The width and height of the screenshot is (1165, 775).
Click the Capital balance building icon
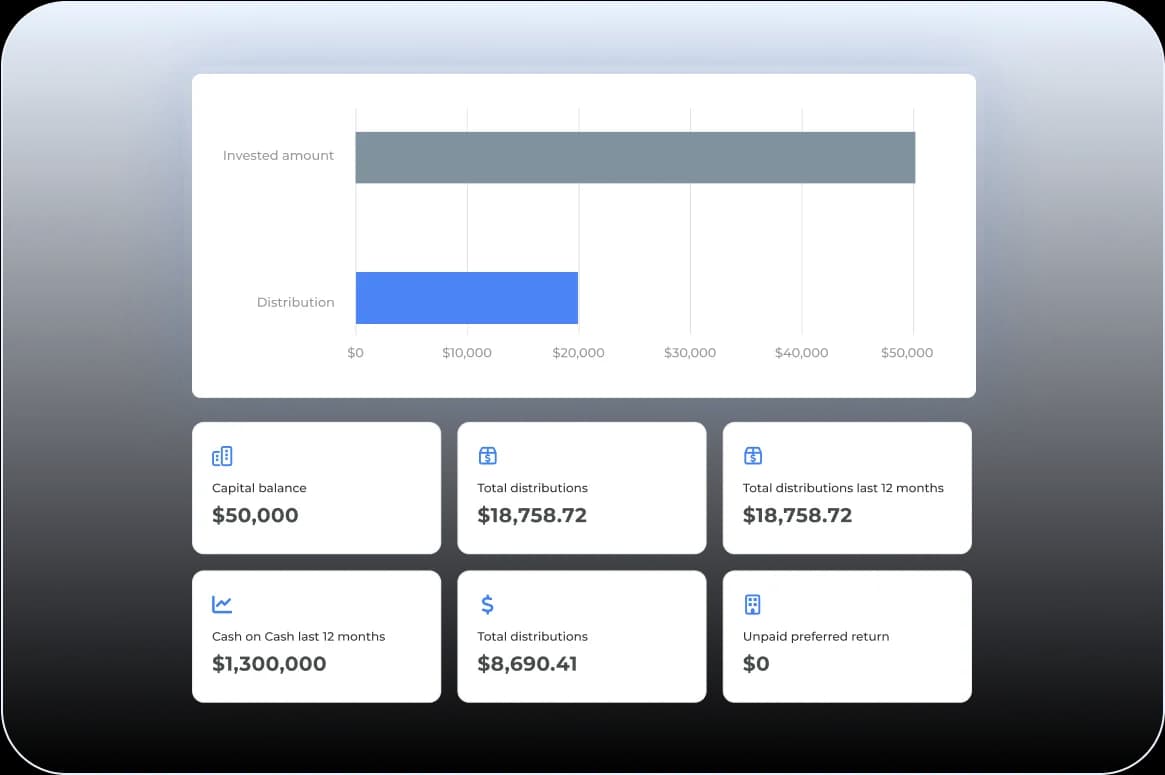(x=222, y=456)
